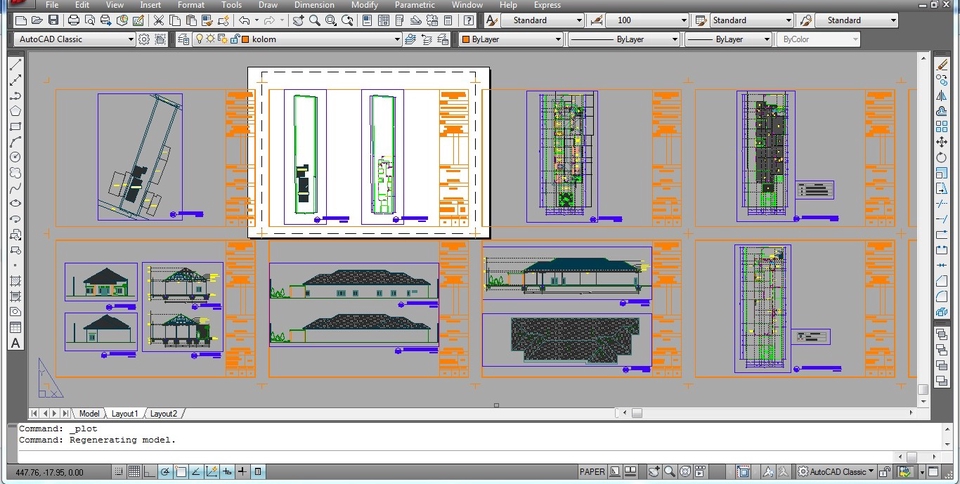960x484 pixels.
Task: Click the Help question mark icon
Action: coord(469,20)
